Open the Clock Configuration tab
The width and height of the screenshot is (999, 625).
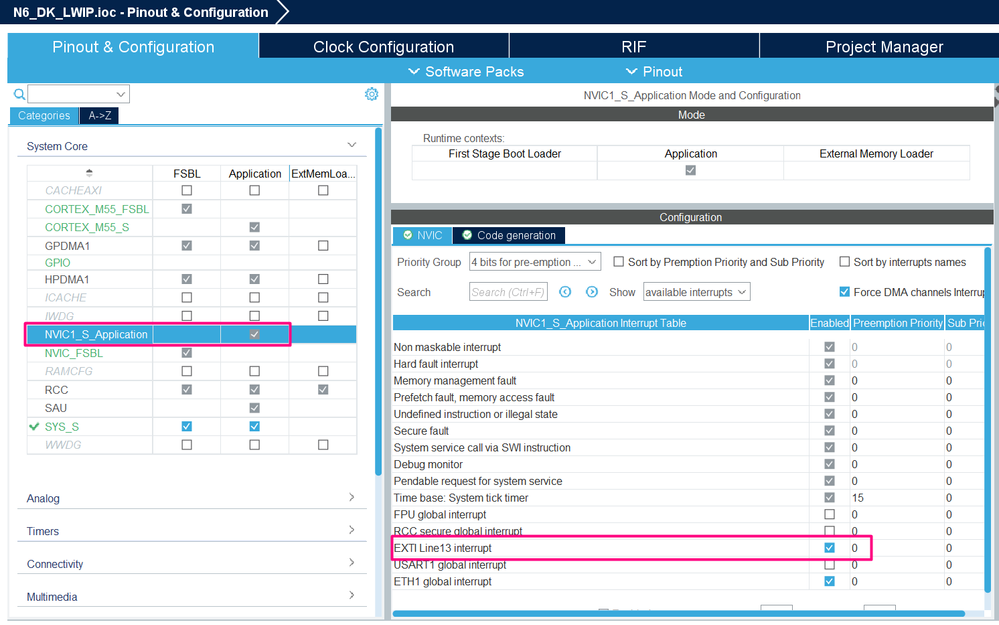pyautogui.click(x=384, y=47)
